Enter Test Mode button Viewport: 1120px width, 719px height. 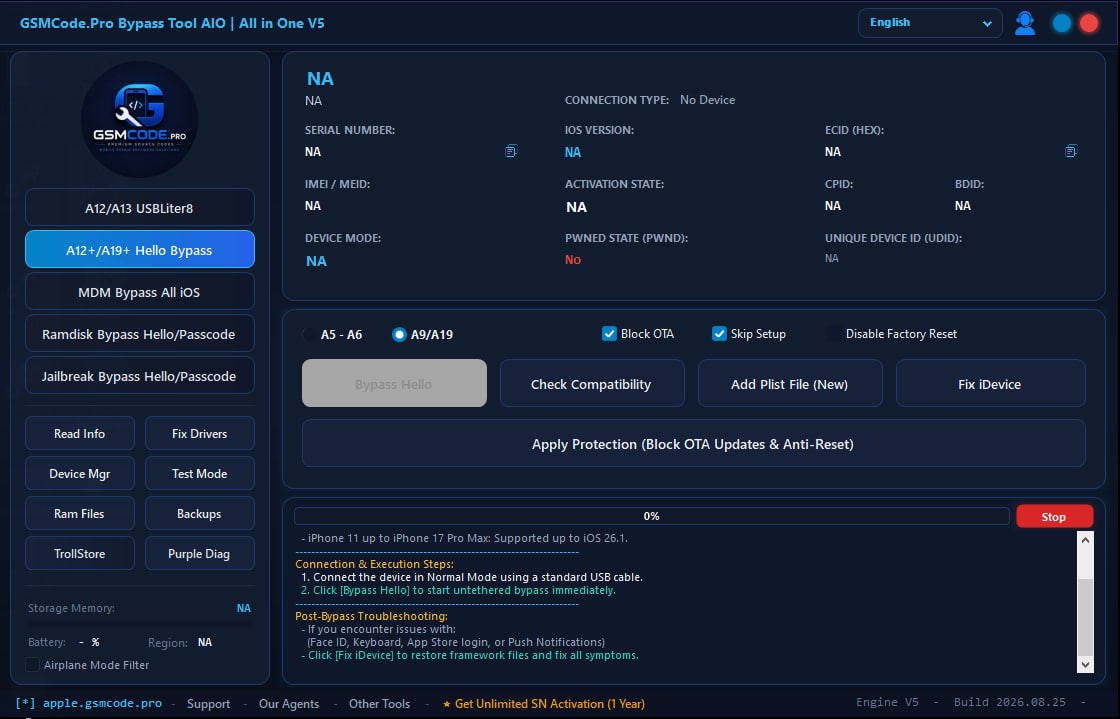pos(200,473)
